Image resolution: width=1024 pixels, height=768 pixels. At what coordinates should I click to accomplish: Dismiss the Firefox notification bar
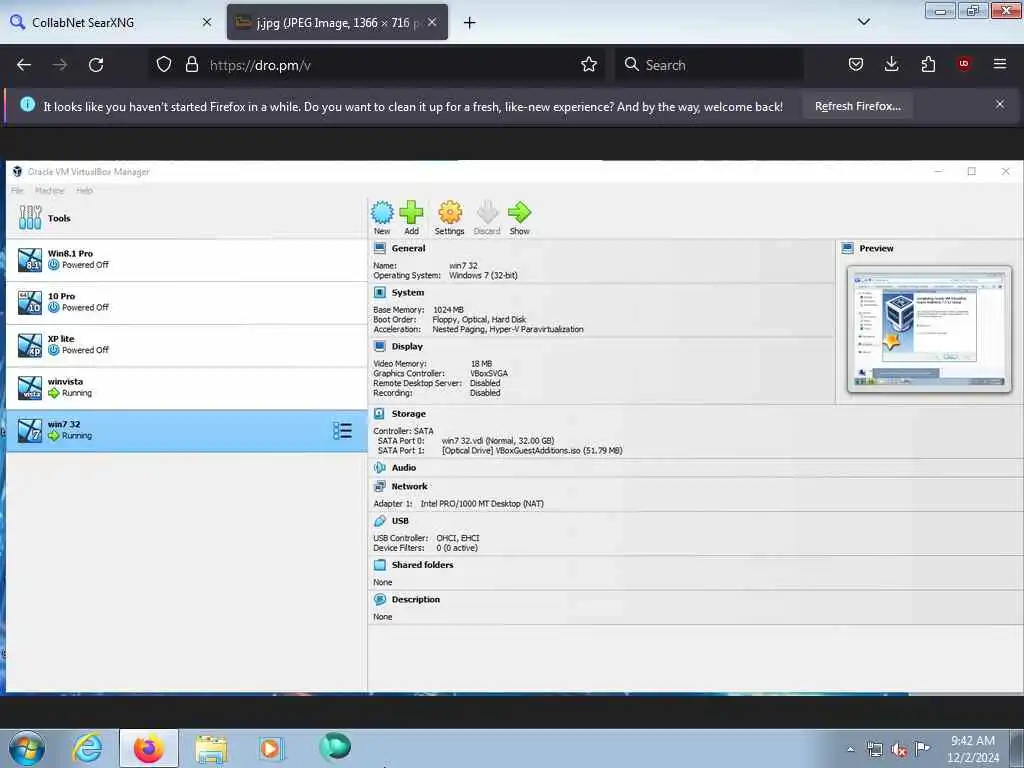tap(1000, 104)
